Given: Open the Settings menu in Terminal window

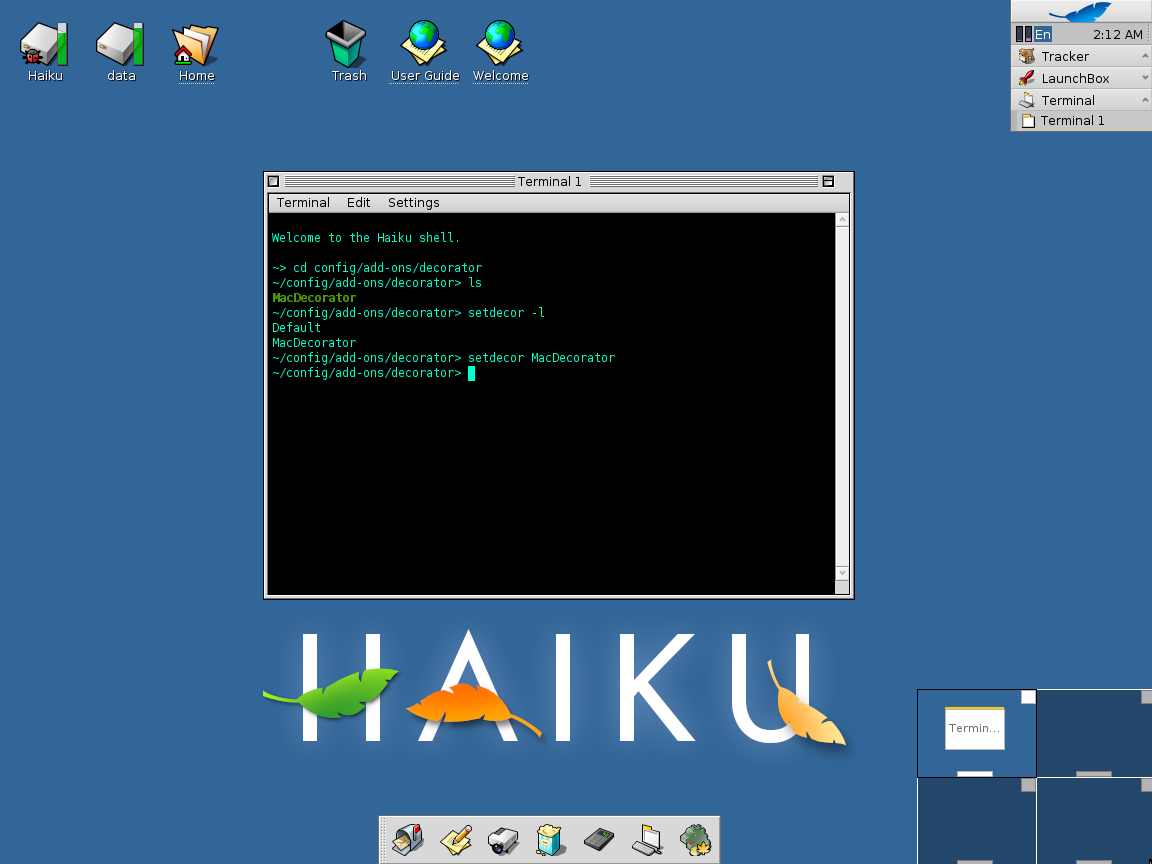Looking at the screenshot, I should pyautogui.click(x=414, y=203).
